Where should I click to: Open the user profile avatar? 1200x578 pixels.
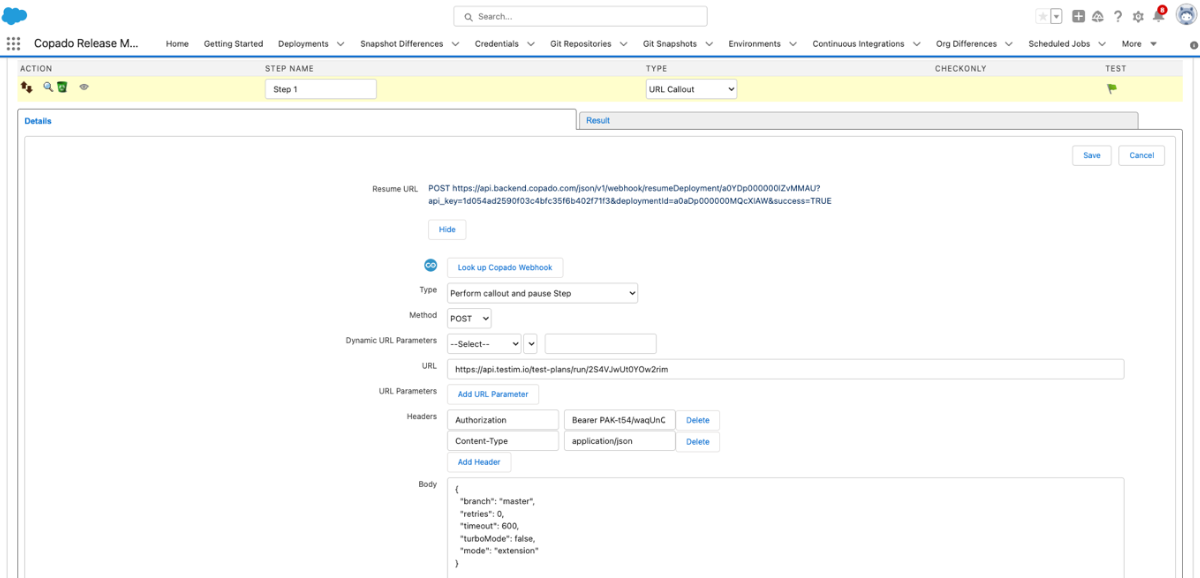pos(1185,15)
